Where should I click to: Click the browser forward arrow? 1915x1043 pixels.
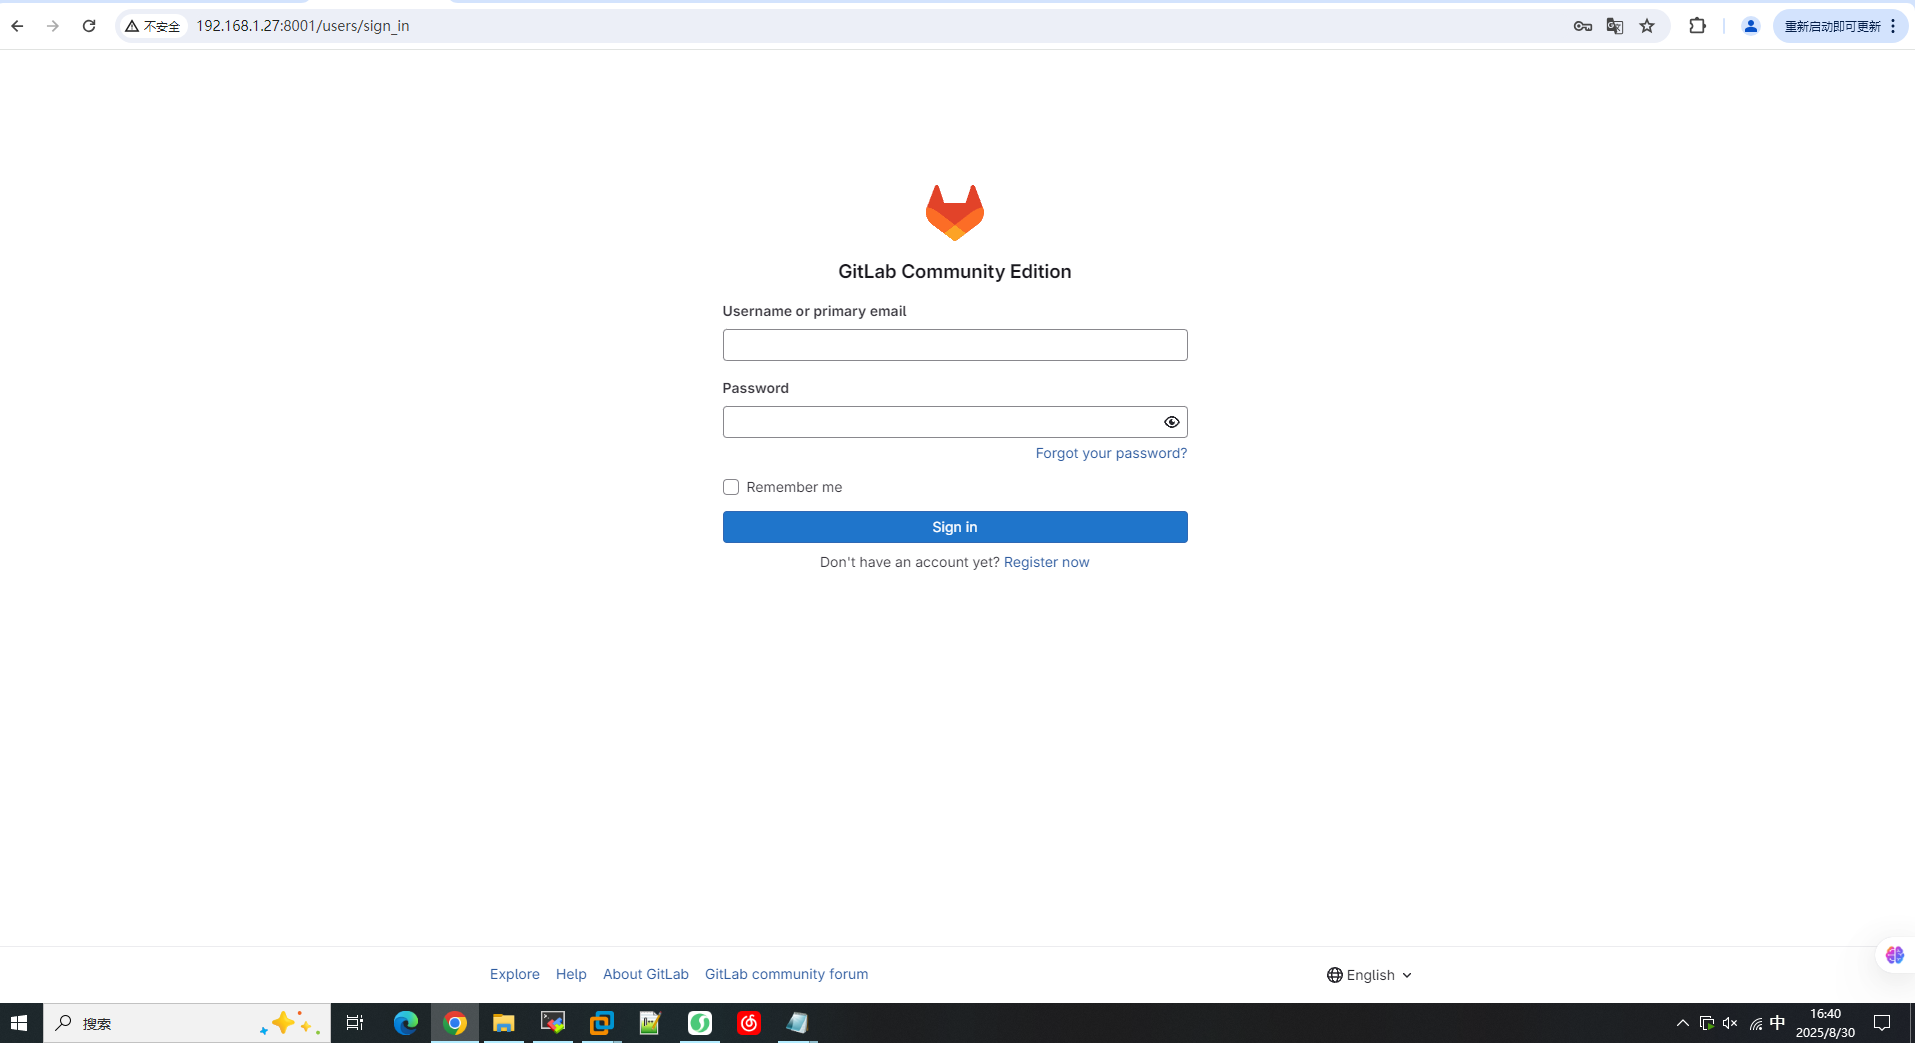(x=53, y=26)
